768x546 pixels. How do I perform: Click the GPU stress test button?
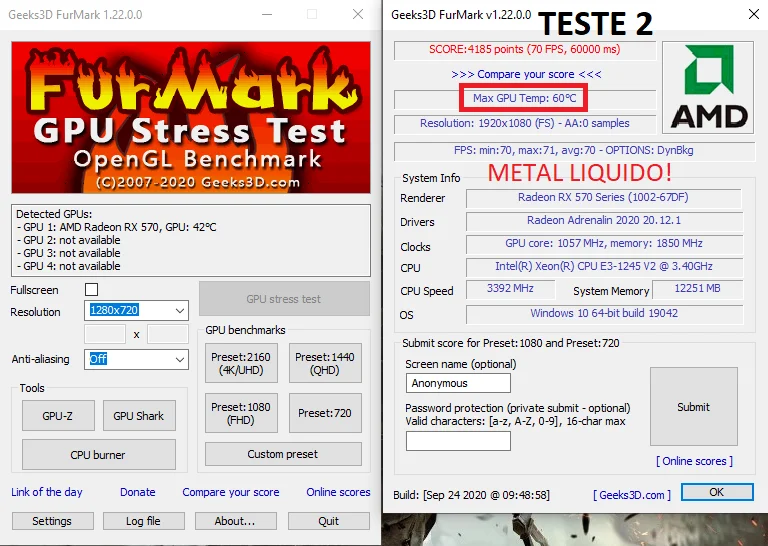[x=284, y=299]
